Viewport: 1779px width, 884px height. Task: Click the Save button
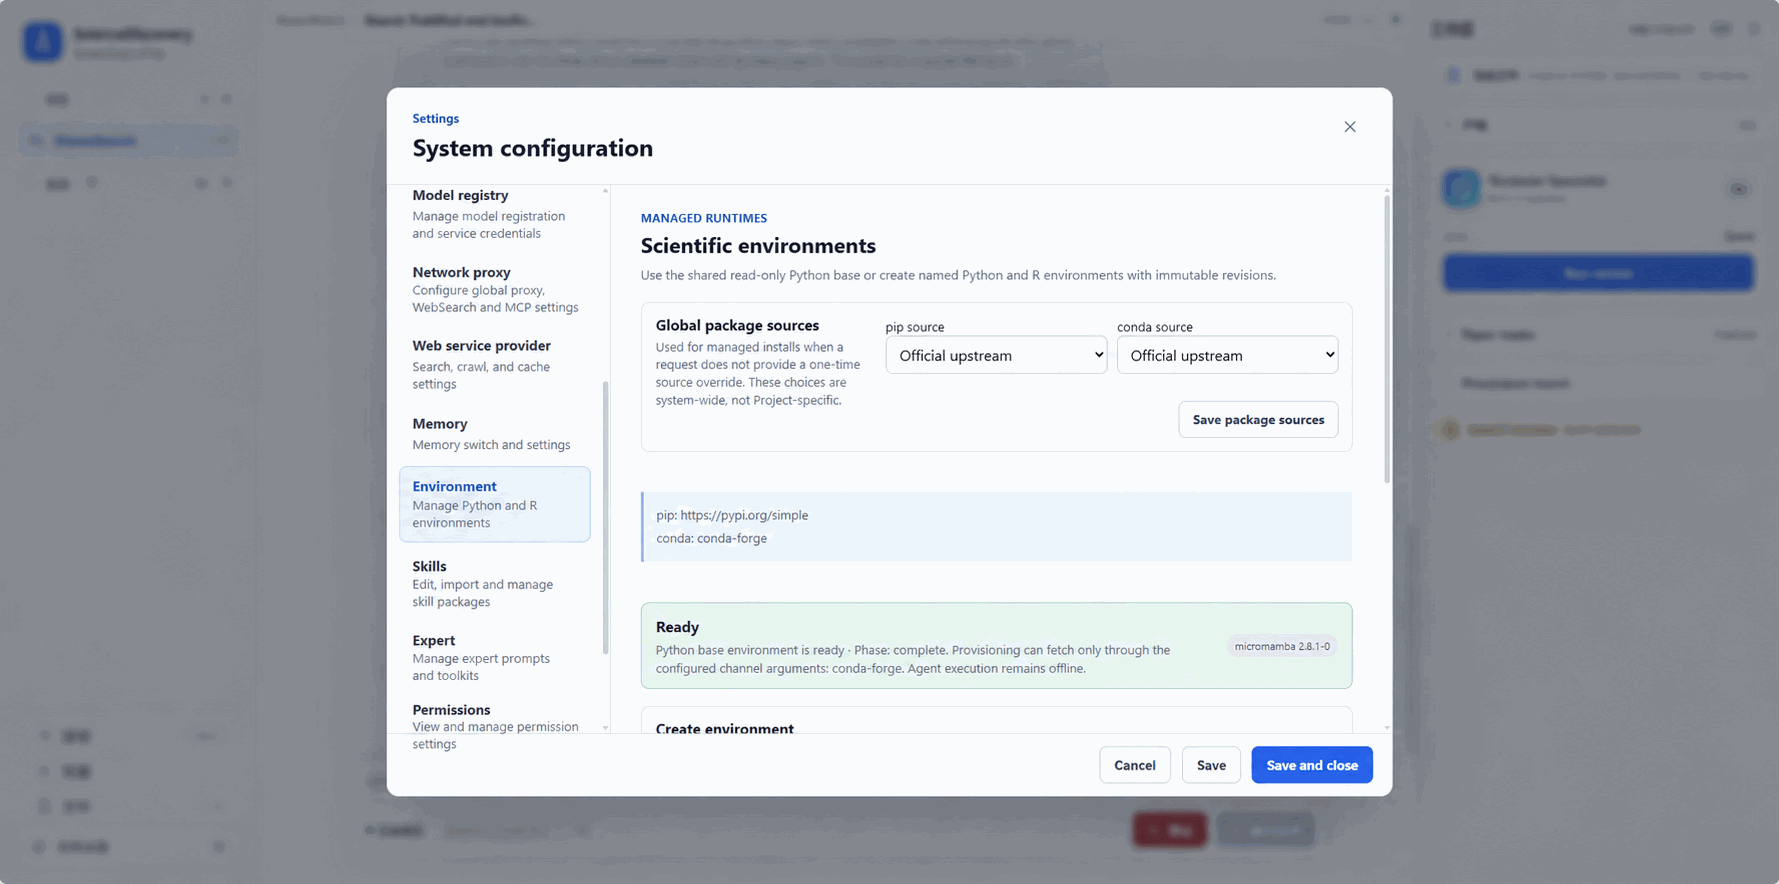click(1210, 765)
